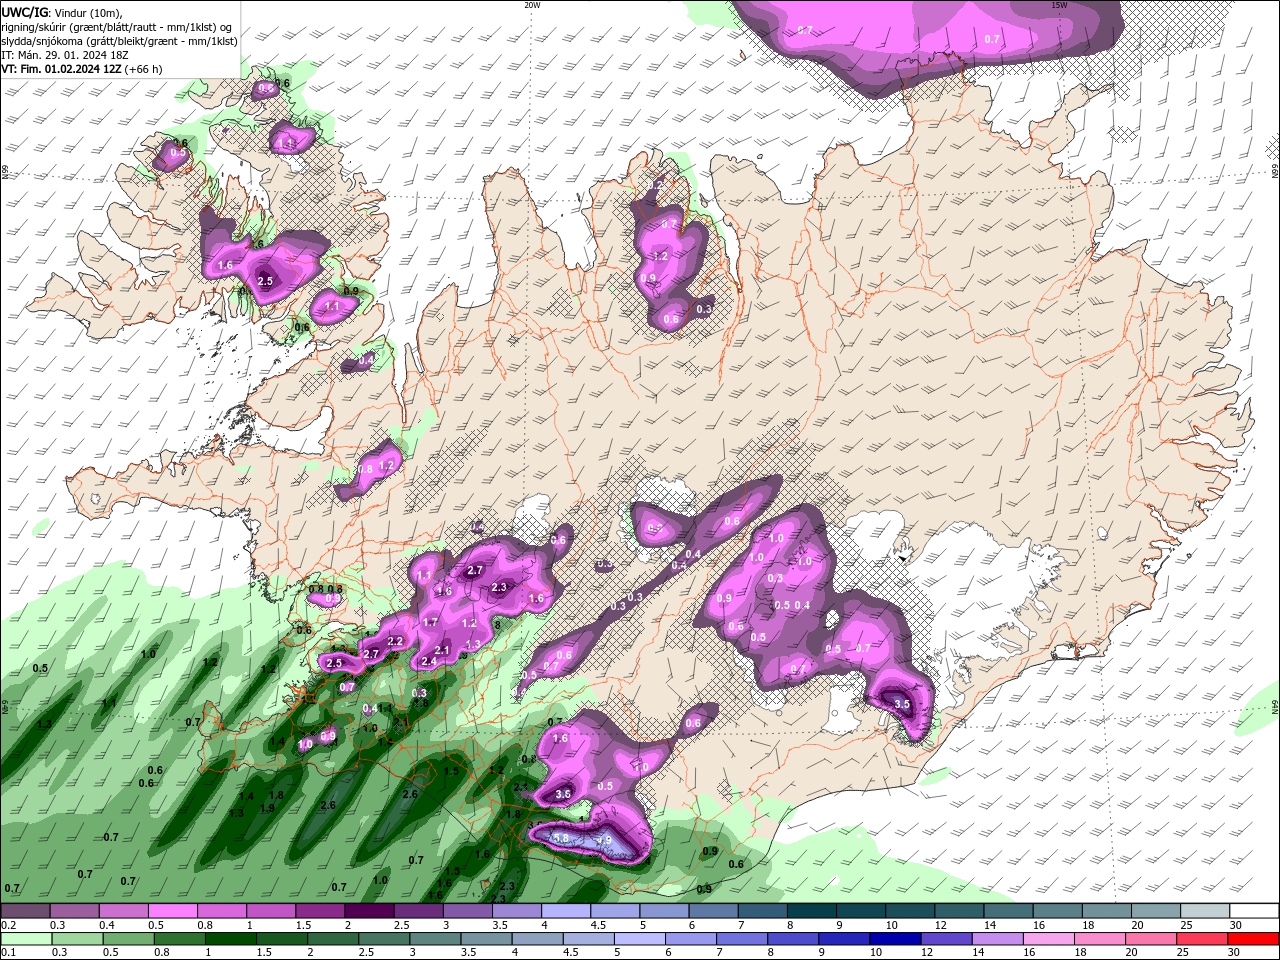Click the pale lavender 4 swatch in upper legend
1280x960 pixels.
565,911
